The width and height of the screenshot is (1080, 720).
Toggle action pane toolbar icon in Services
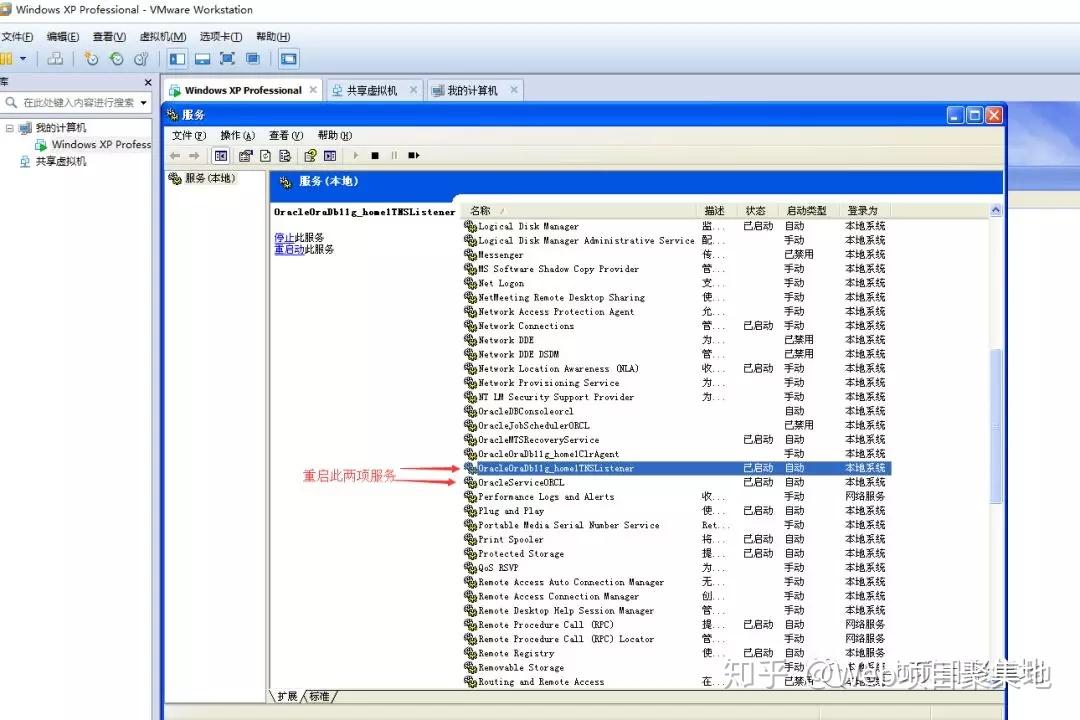click(330, 156)
